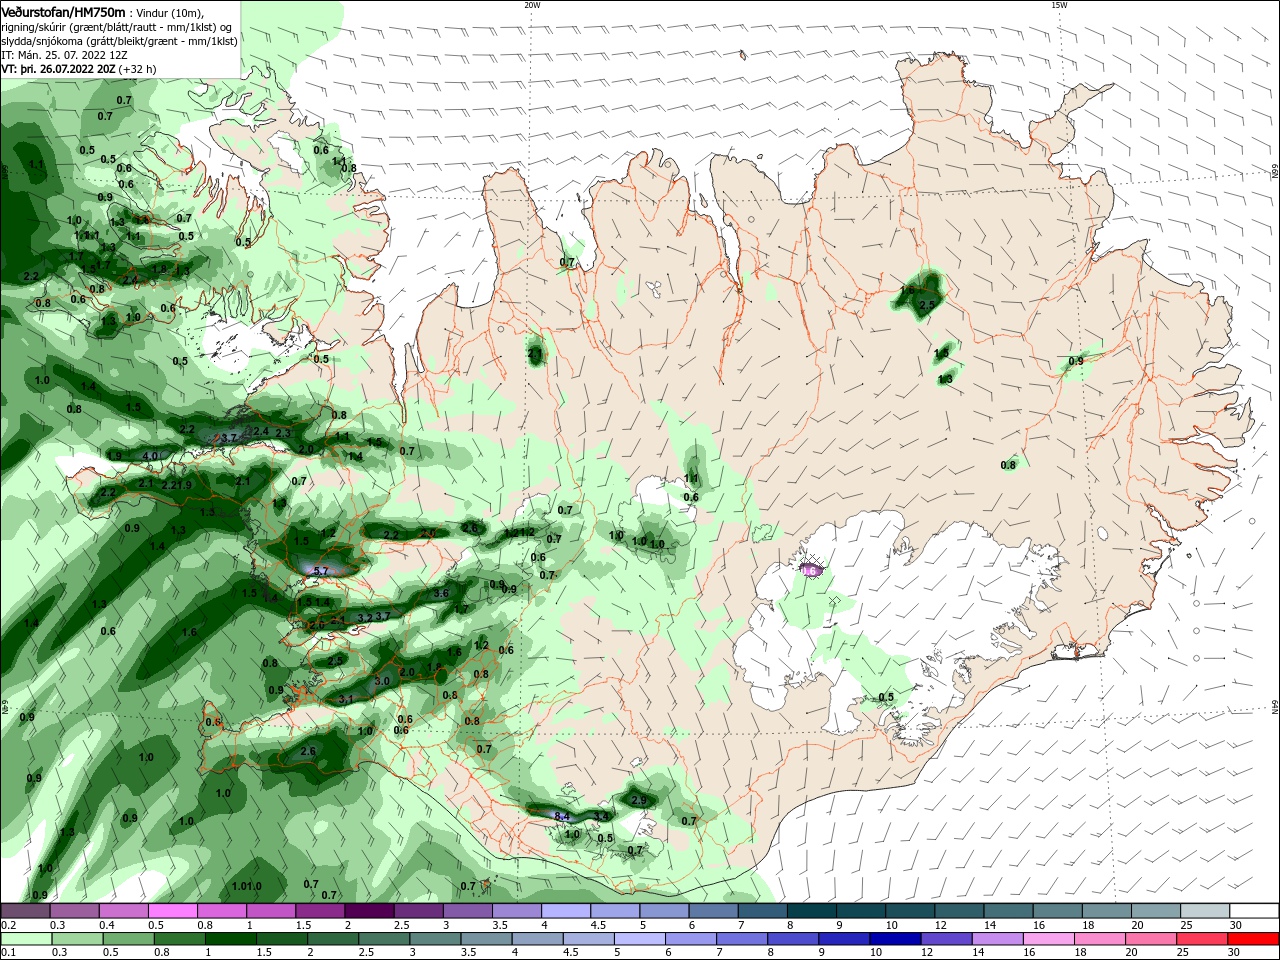
Task: Click the 5.7 precipitation value in the west
Action: pos(321,571)
